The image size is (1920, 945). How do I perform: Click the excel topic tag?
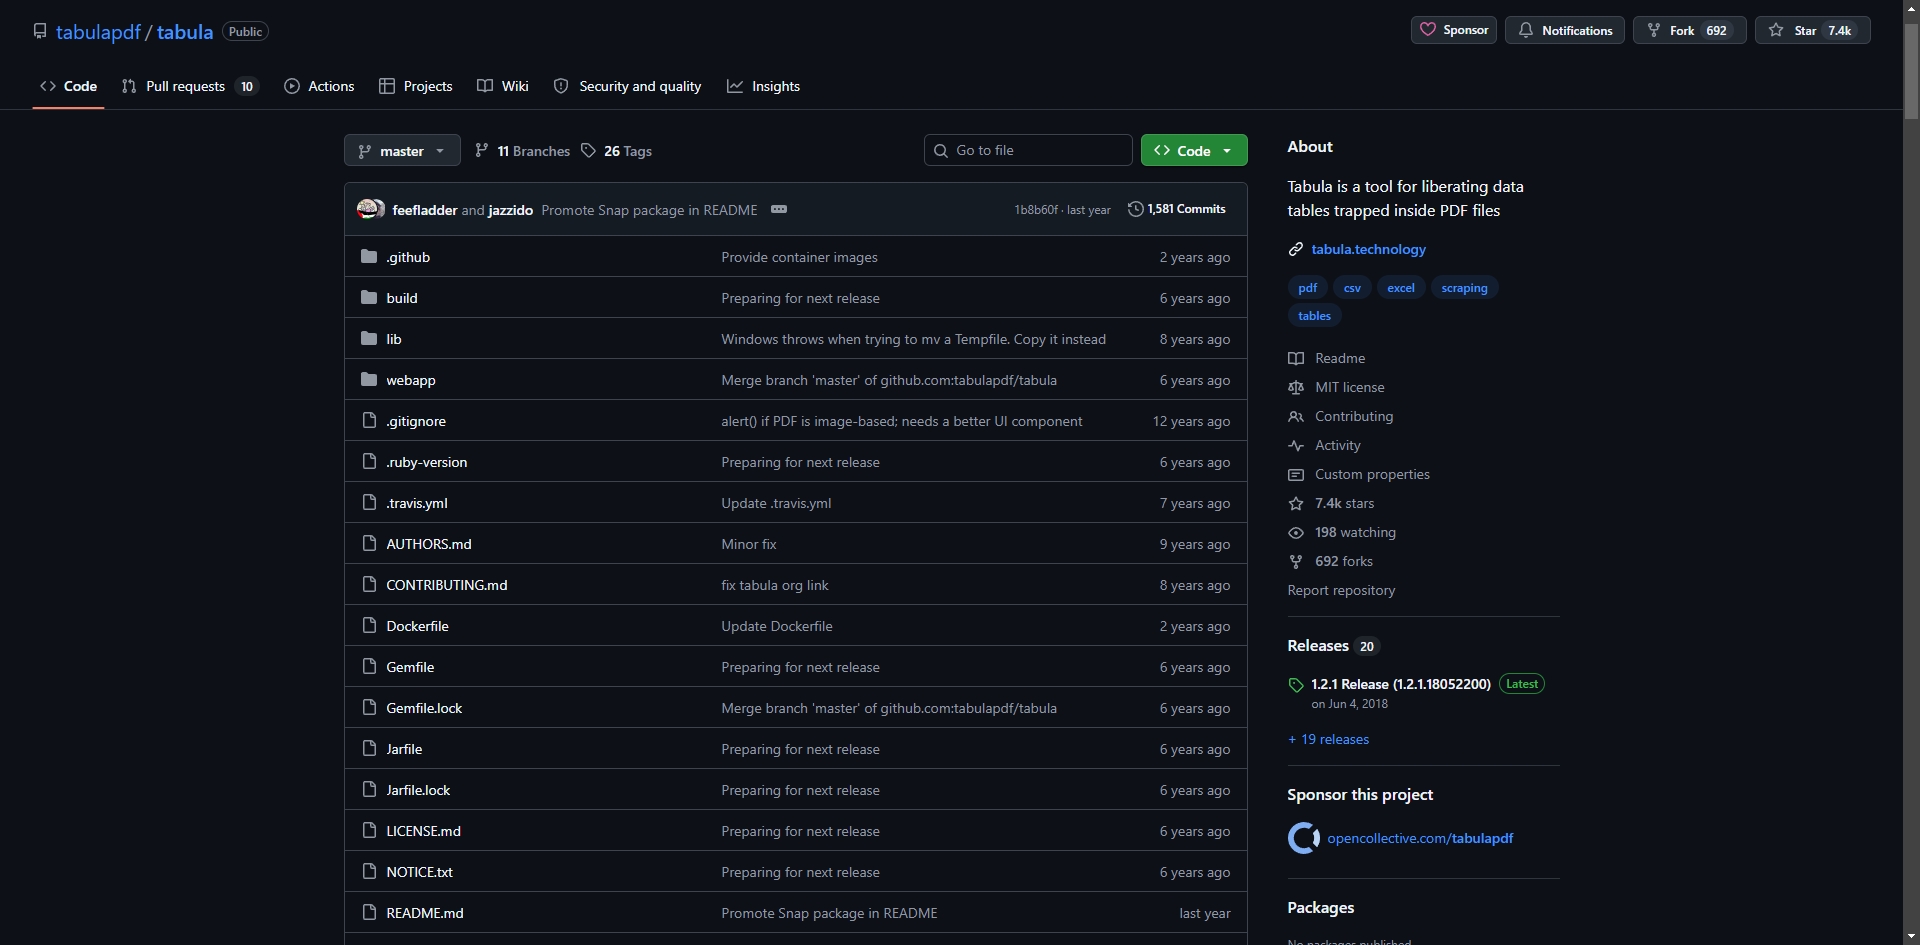pos(1401,288)
